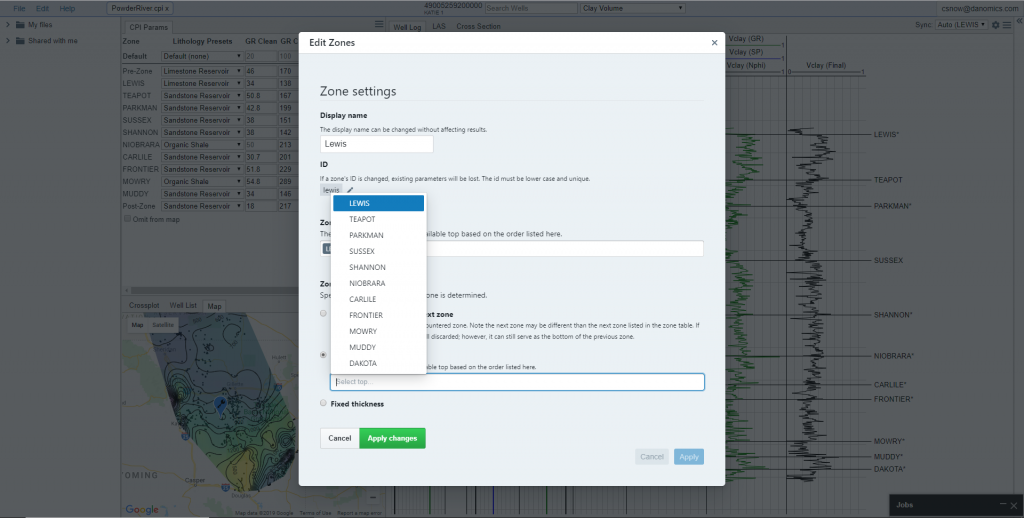Click the csnow@danomics.com account label
Viewport: 1024px width, 518px height.
coord(980,8)
